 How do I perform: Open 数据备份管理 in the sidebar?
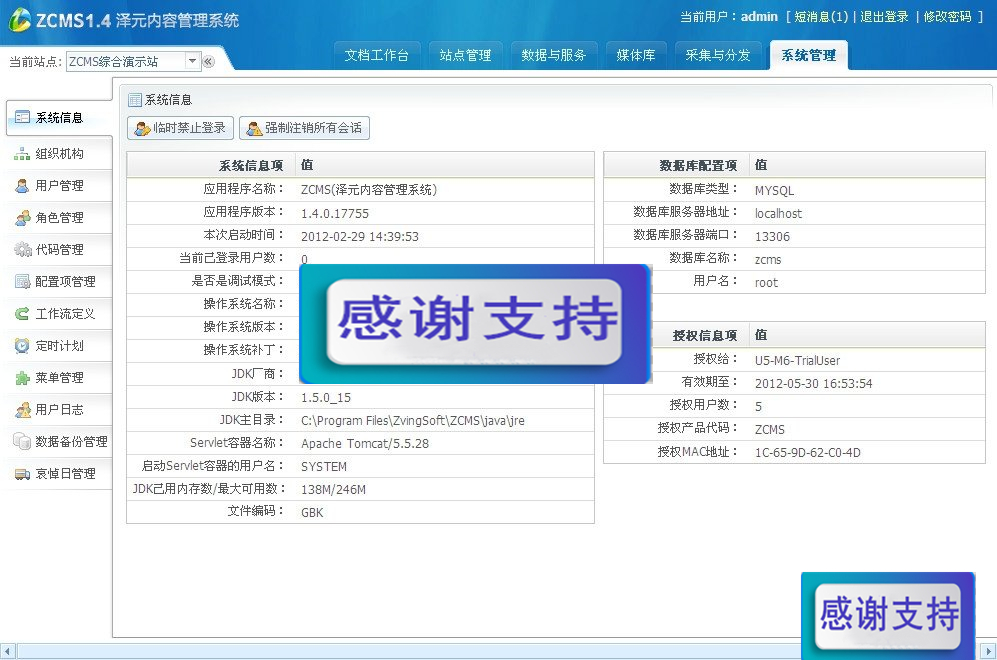(x=59, y=441)
